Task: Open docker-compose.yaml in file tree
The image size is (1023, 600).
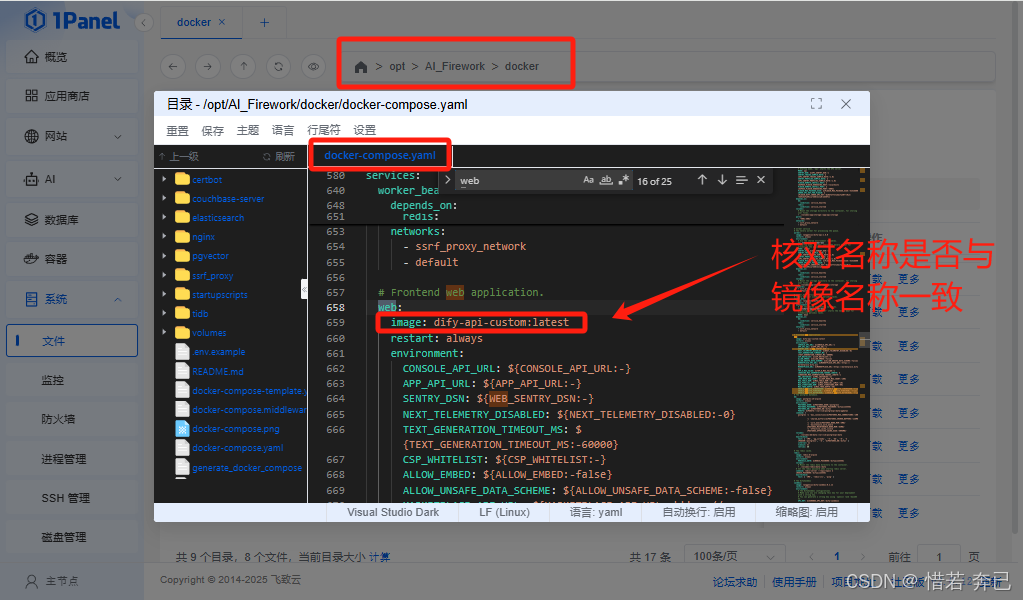Action: coord(237,448)
